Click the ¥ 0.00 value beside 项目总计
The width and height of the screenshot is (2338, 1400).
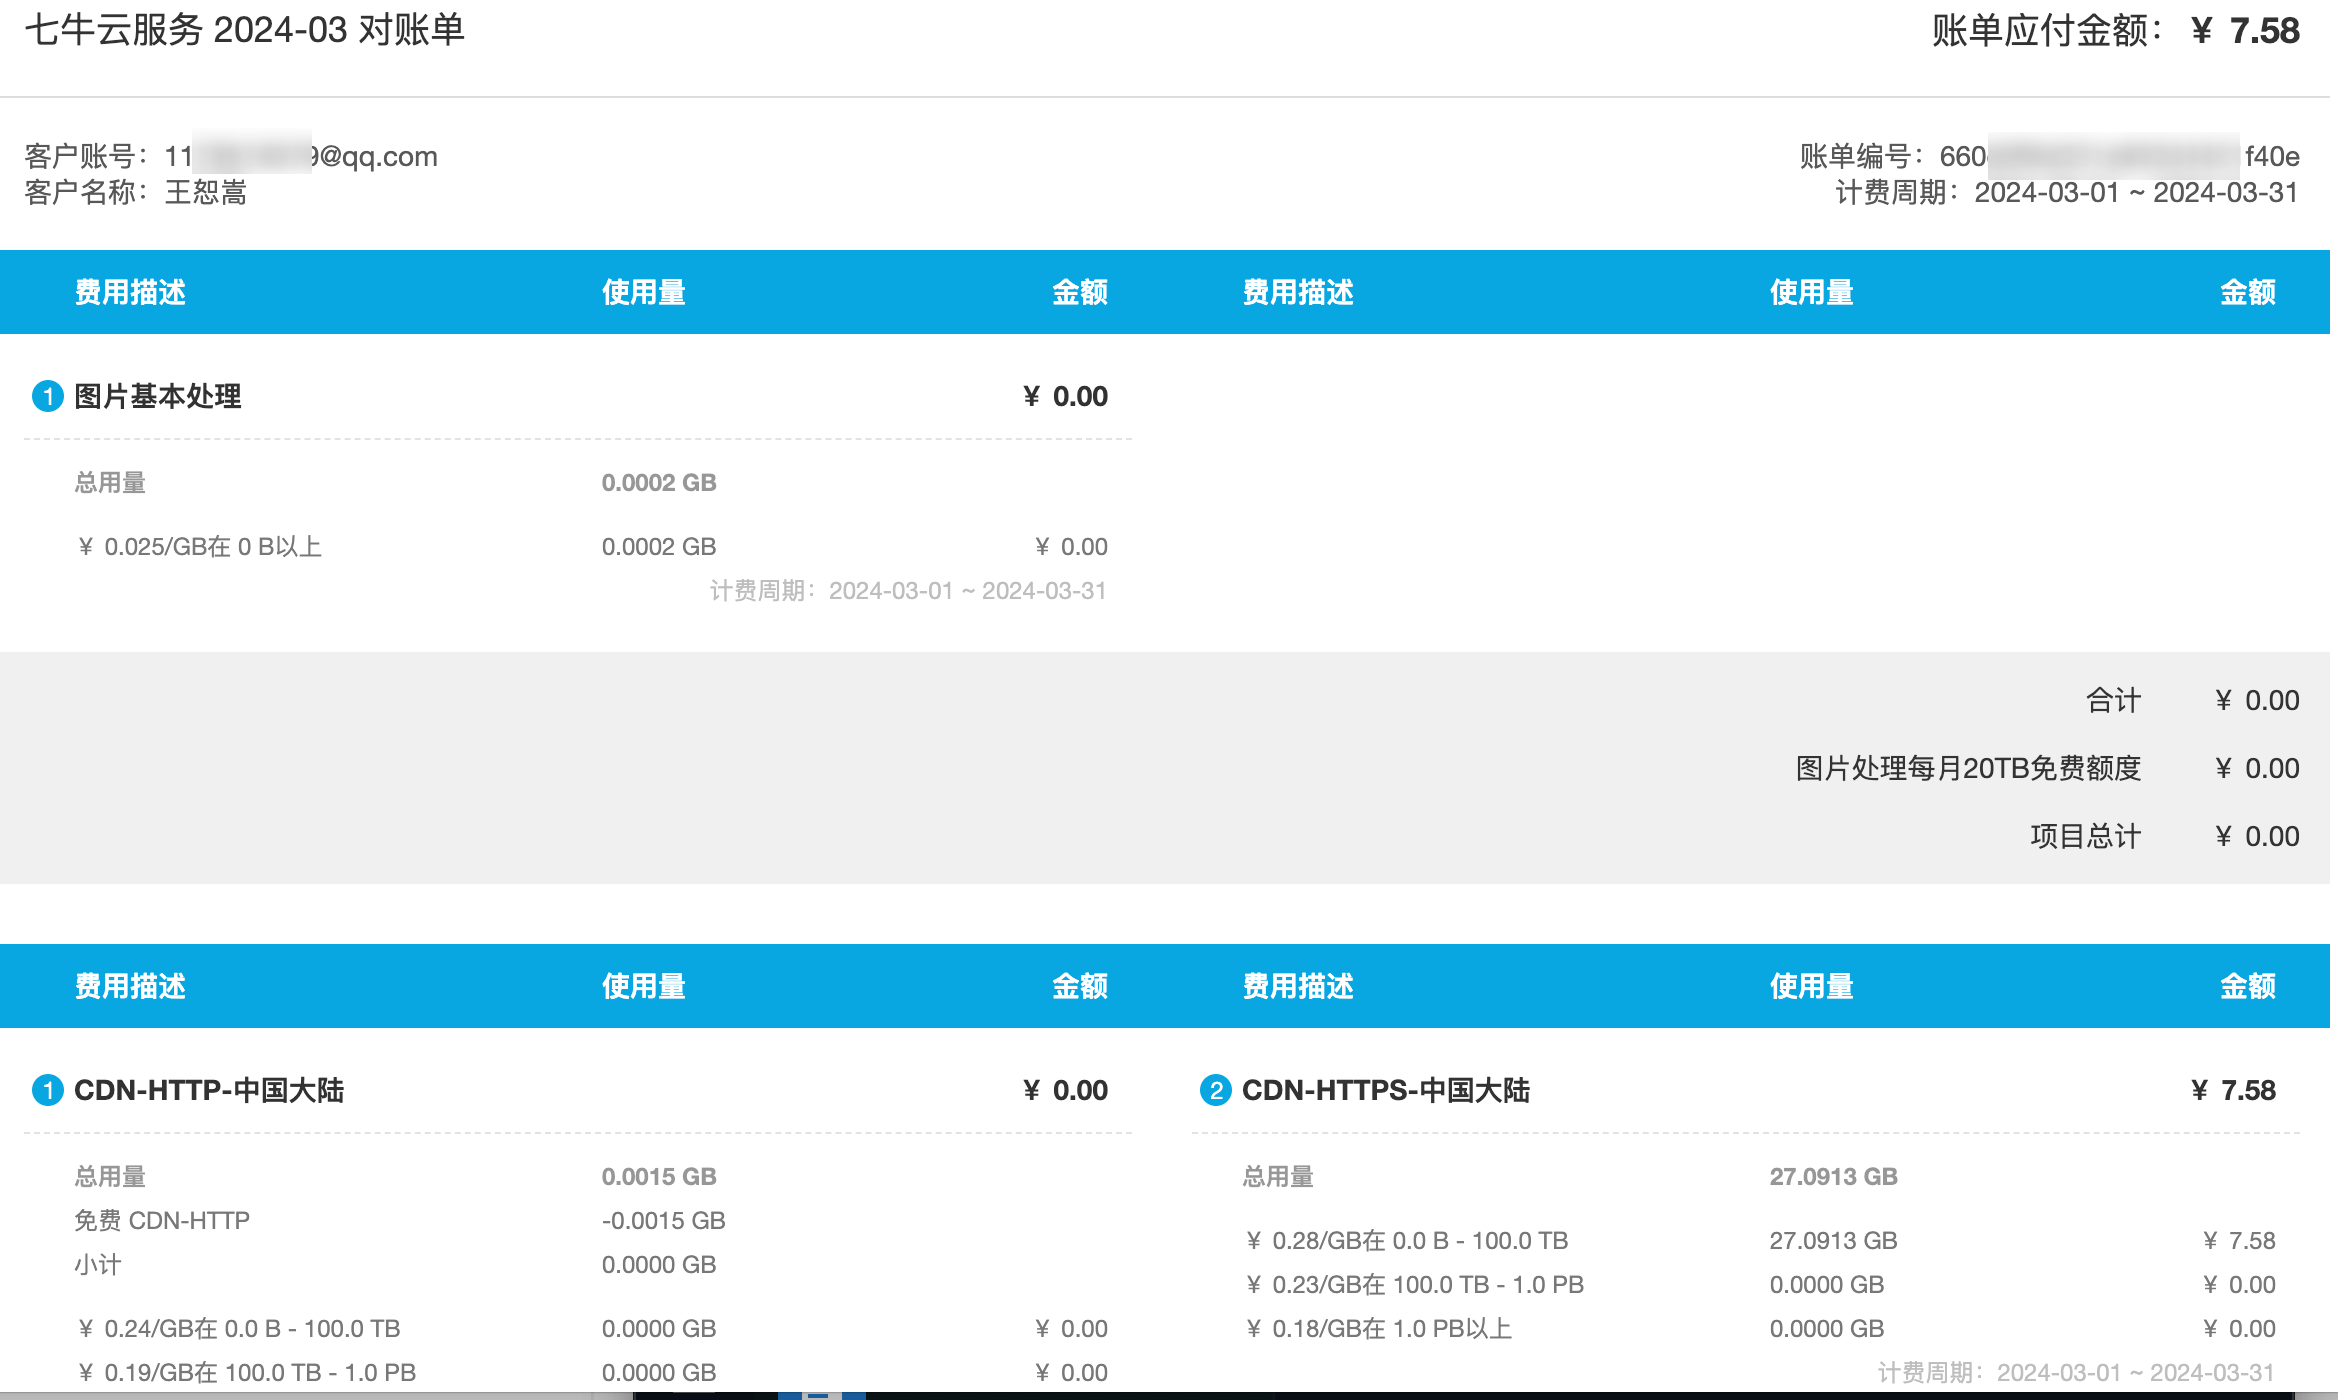coord(2257,836)
